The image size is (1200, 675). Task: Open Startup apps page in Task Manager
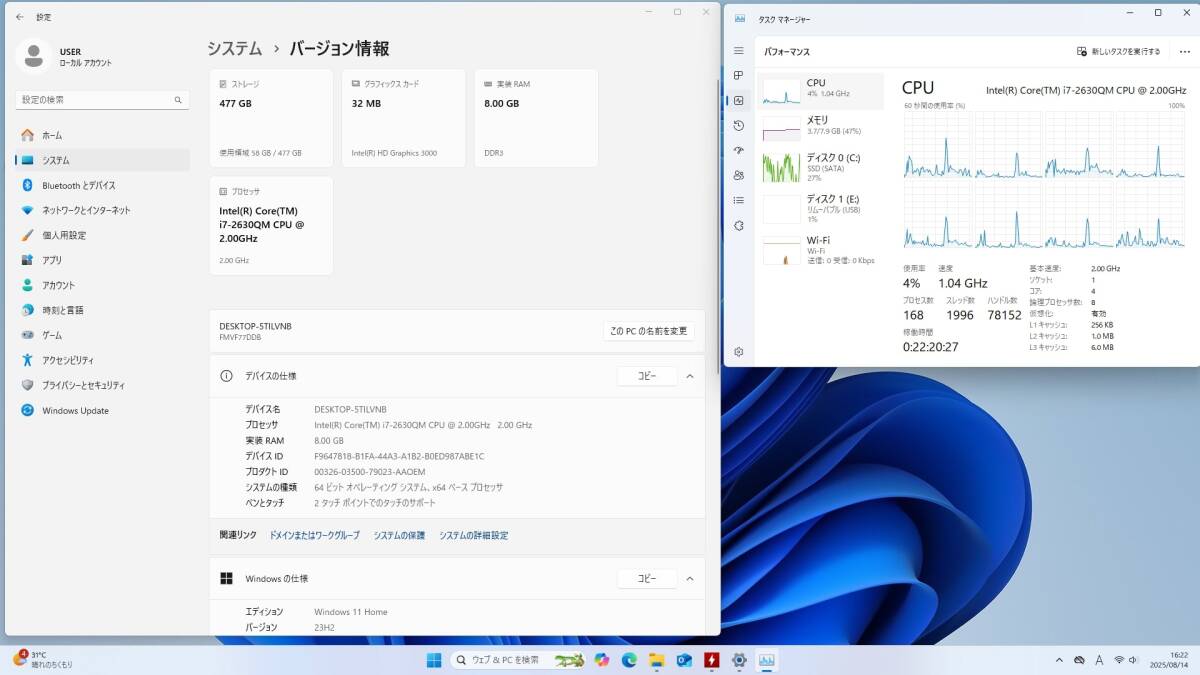point(739,150)
